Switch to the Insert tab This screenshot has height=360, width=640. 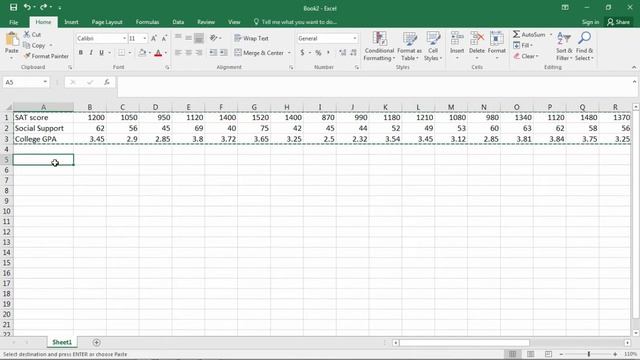[x=71, y=22]
